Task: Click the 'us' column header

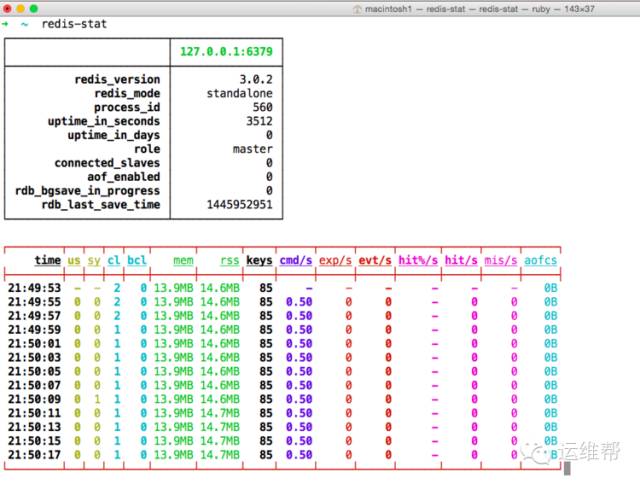Action: tap(74, 260)
